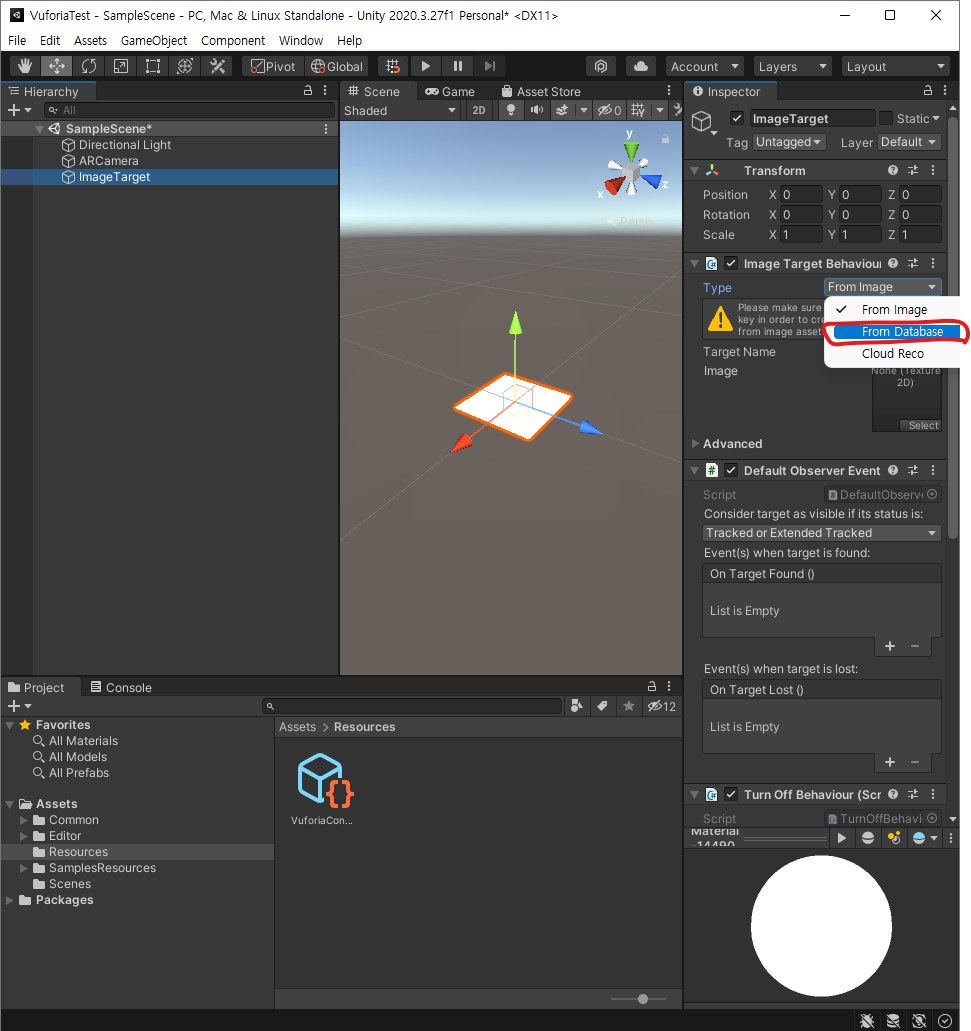Viewport: 971px width, 1031px height.
Task: Collapse the SampleScene hierarchy
Action: click(39, 129)
